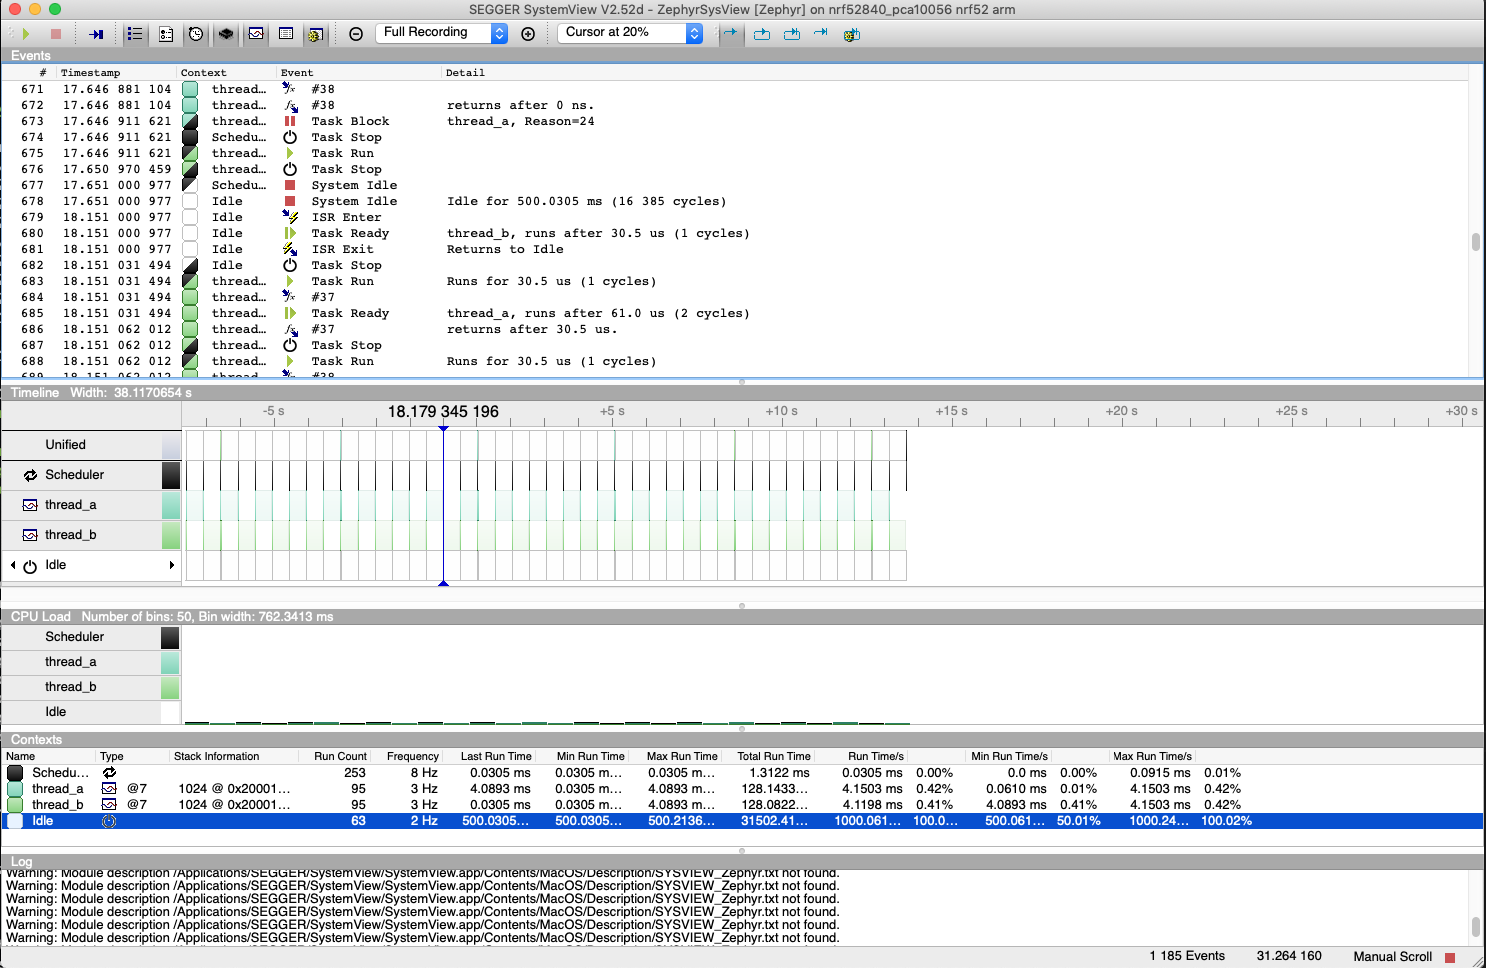This screenshot has height=968, width=1486.
Task: Toggle the Events list view icon
Action: pos(135,34)
